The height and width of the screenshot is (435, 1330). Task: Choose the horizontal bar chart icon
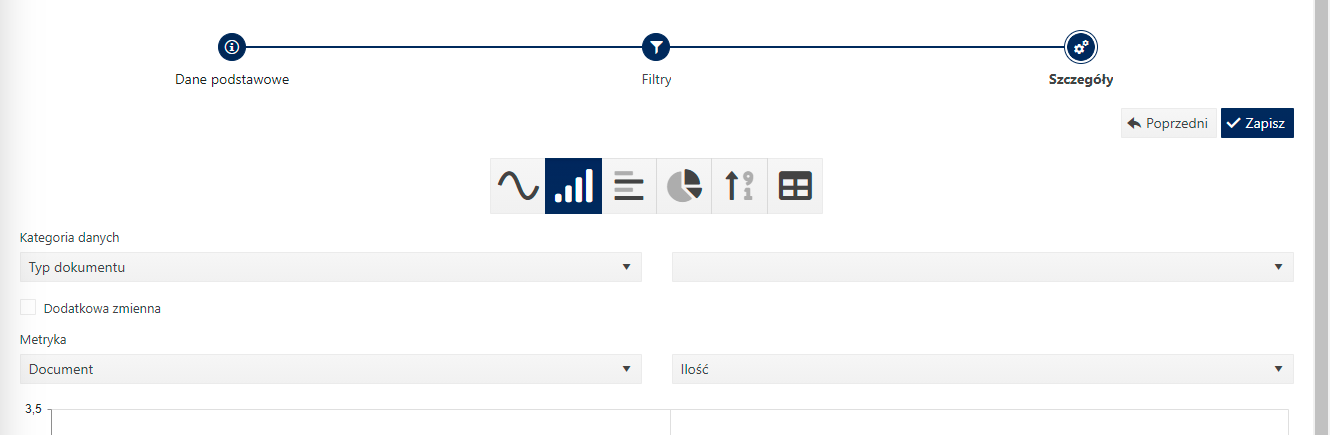tap(629, 186)
